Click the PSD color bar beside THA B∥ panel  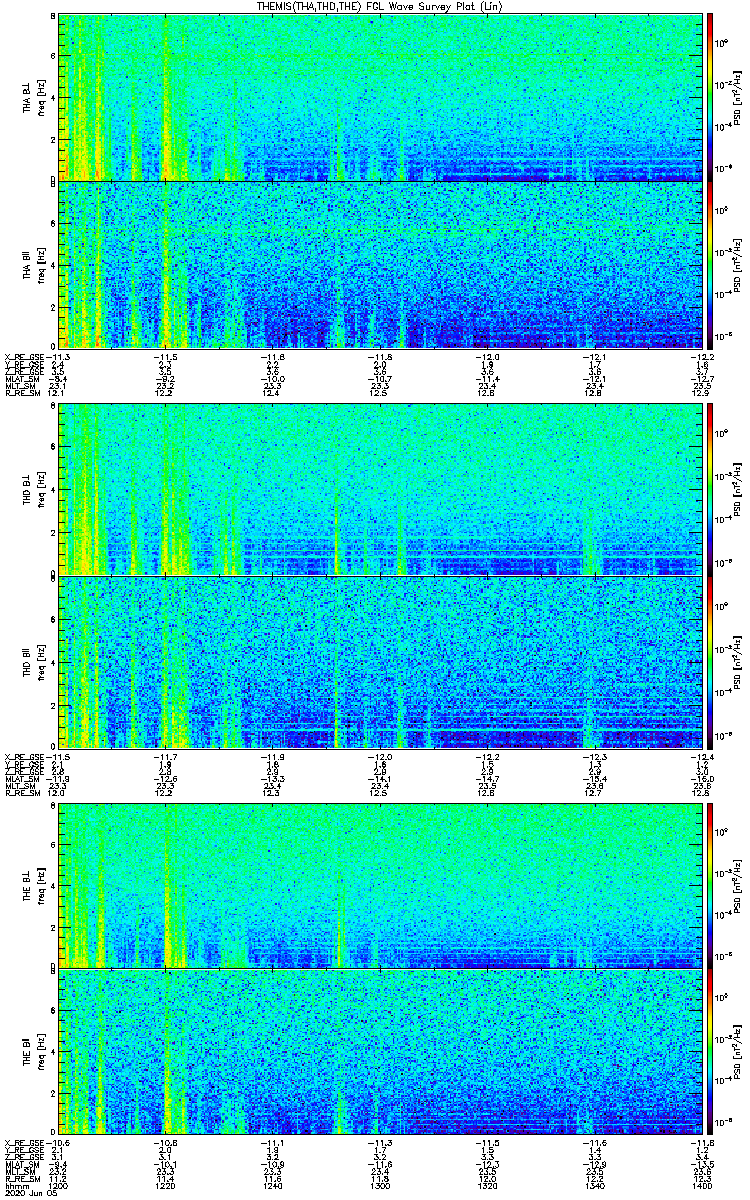(x=710, y=265)
